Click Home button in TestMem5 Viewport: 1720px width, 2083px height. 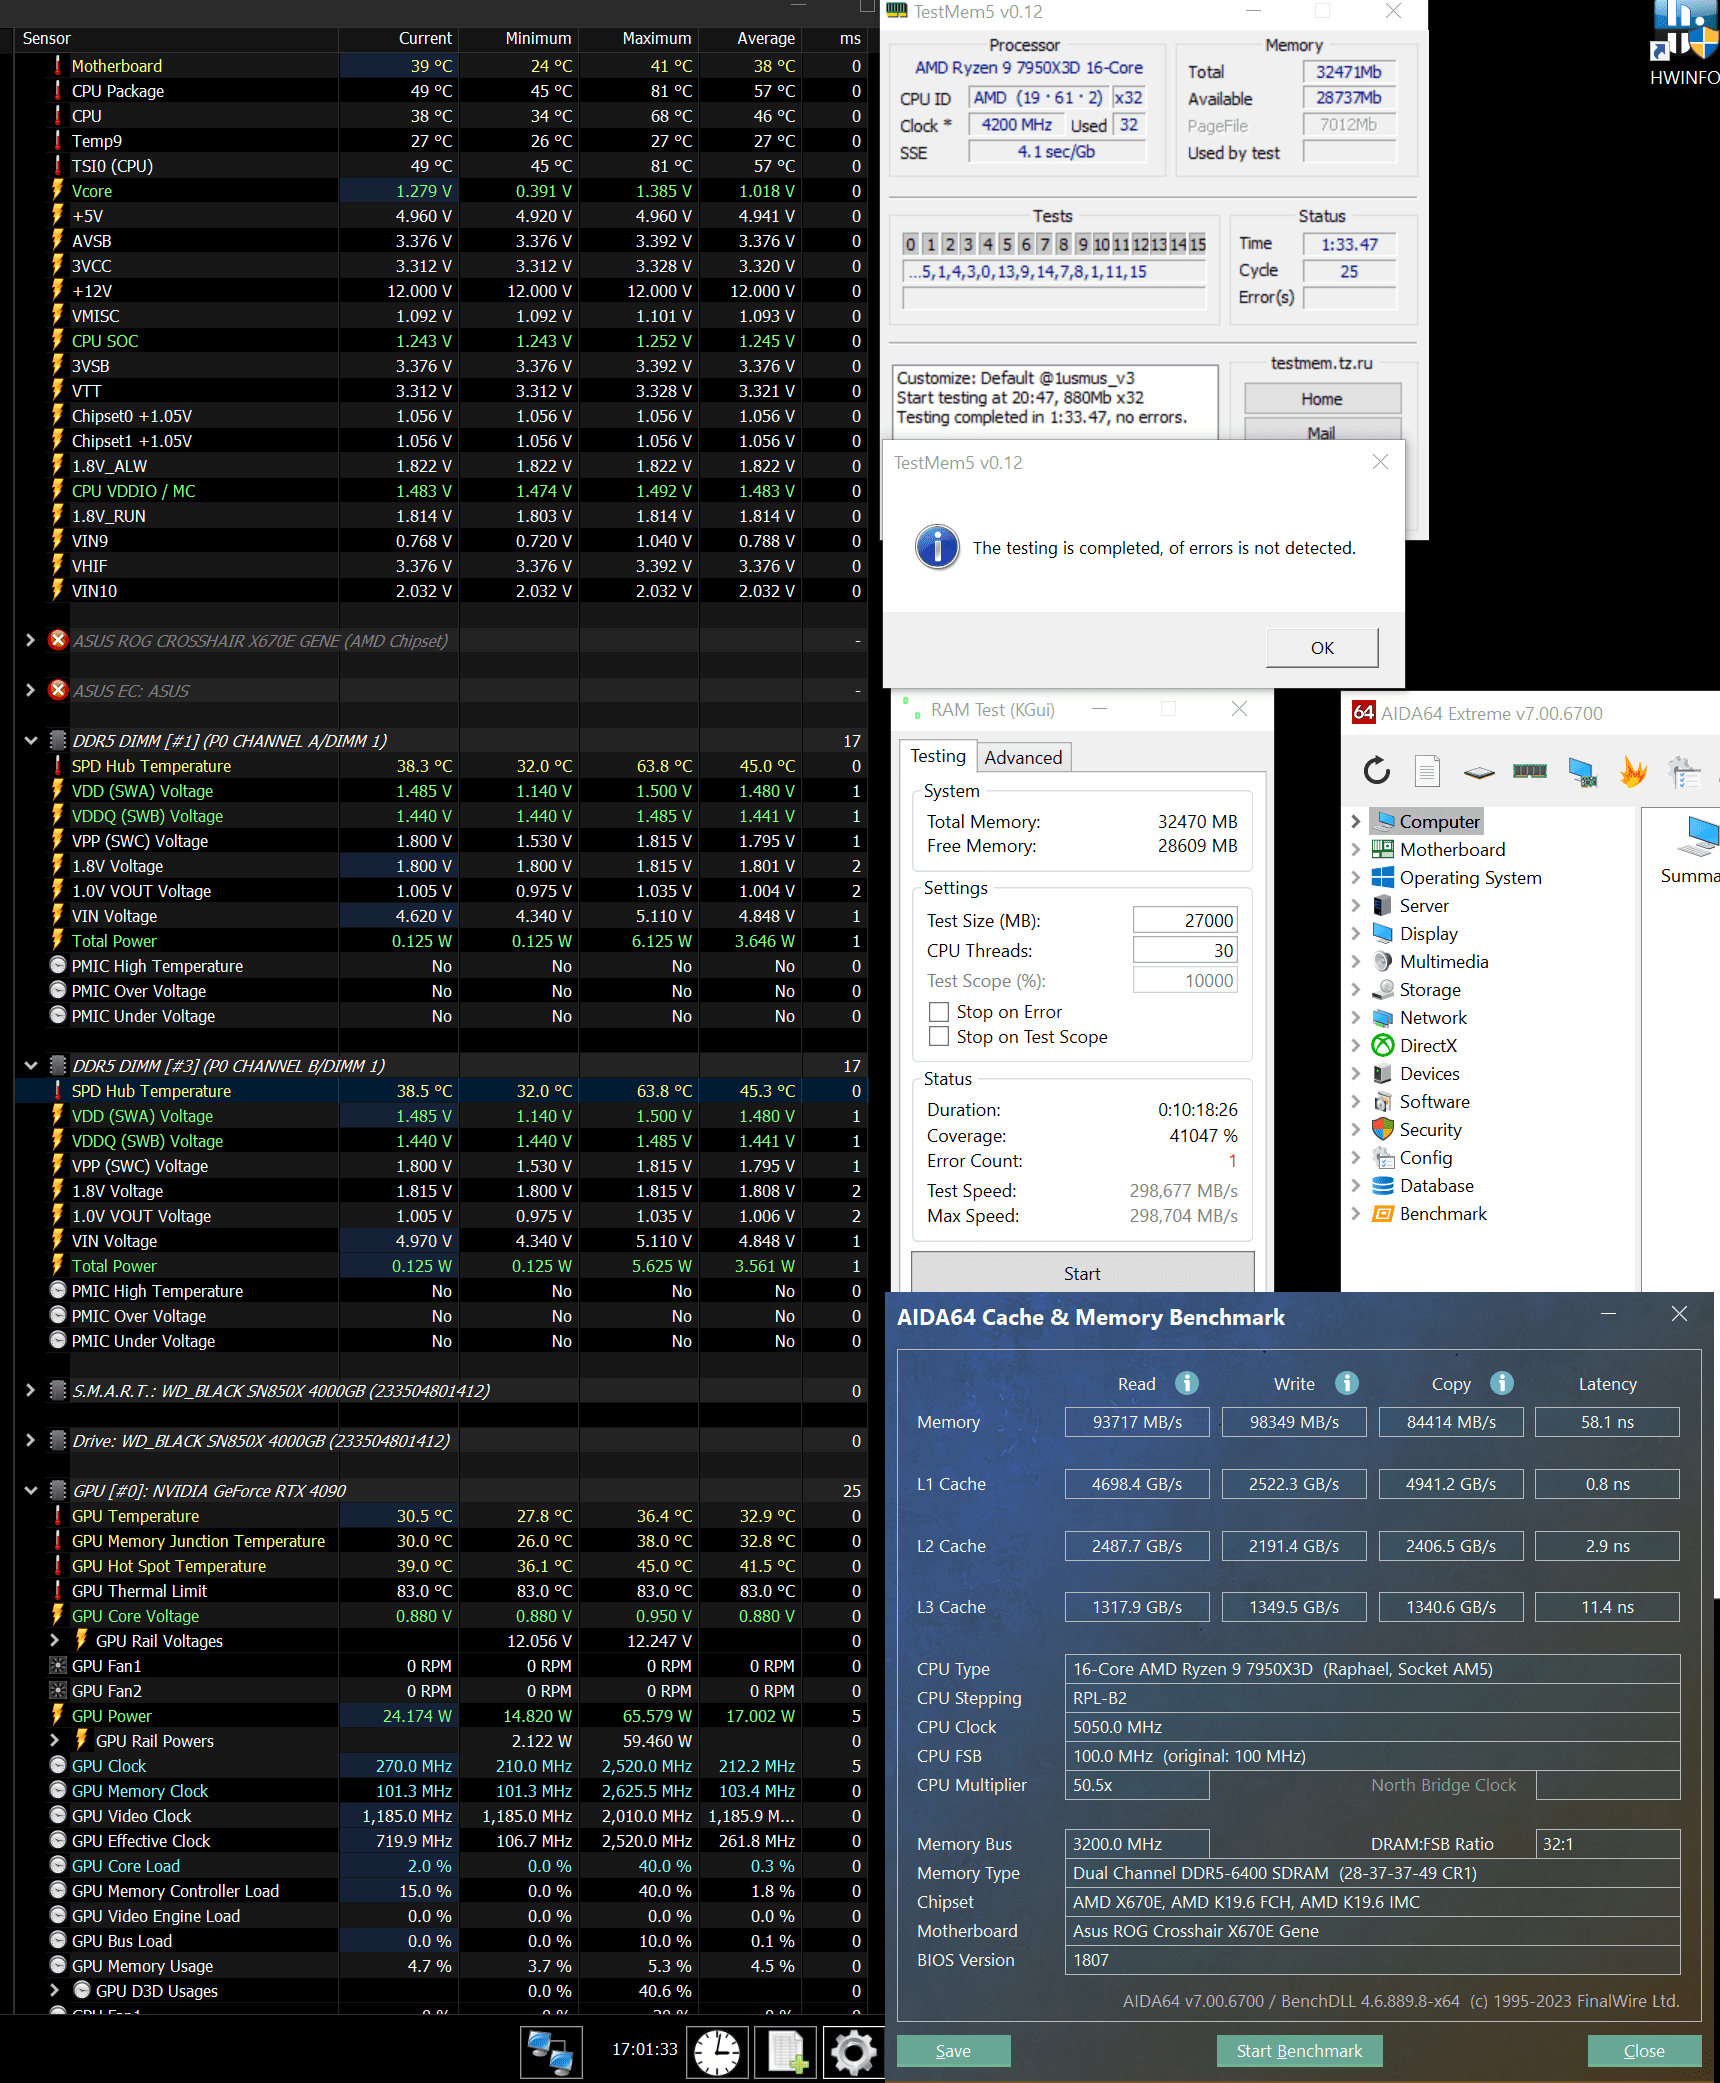click(1322, 399)
